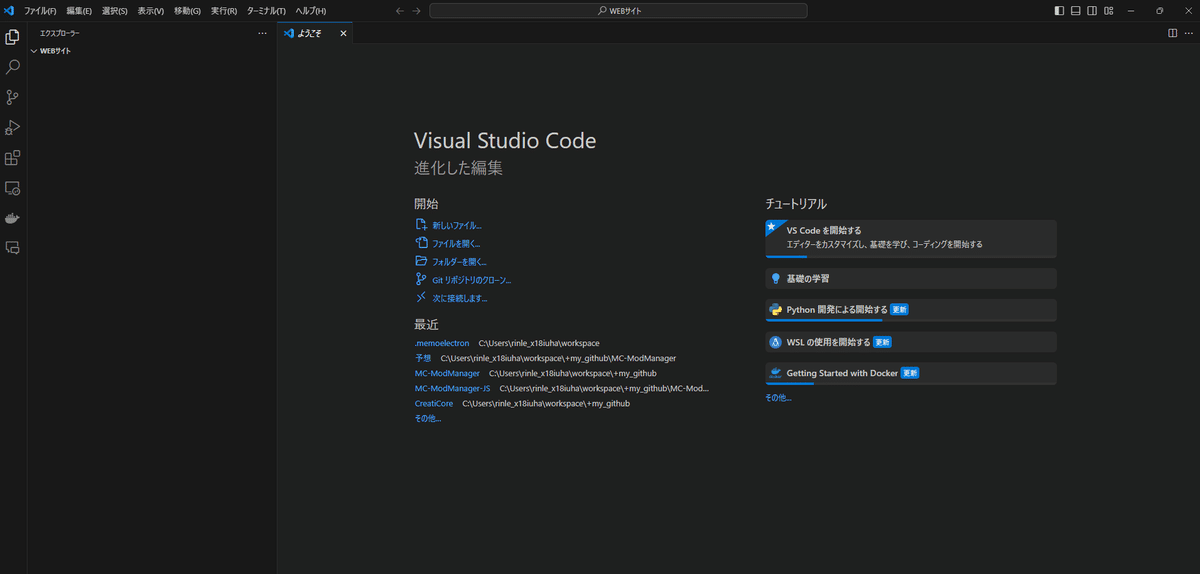Split the editor to the right

pos(1173,33)
